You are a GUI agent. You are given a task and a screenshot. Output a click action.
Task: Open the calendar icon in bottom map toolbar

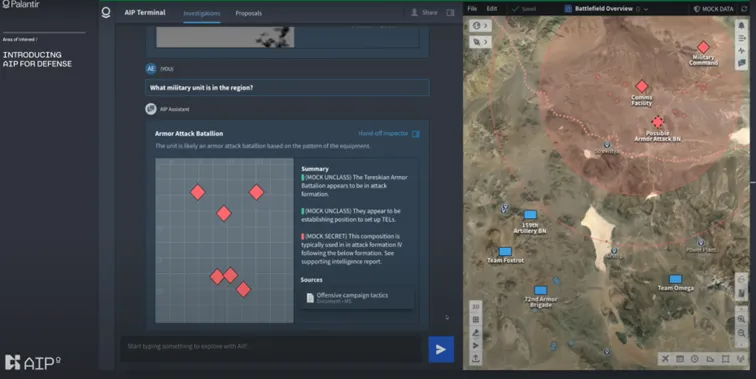(x=680, y=359)
